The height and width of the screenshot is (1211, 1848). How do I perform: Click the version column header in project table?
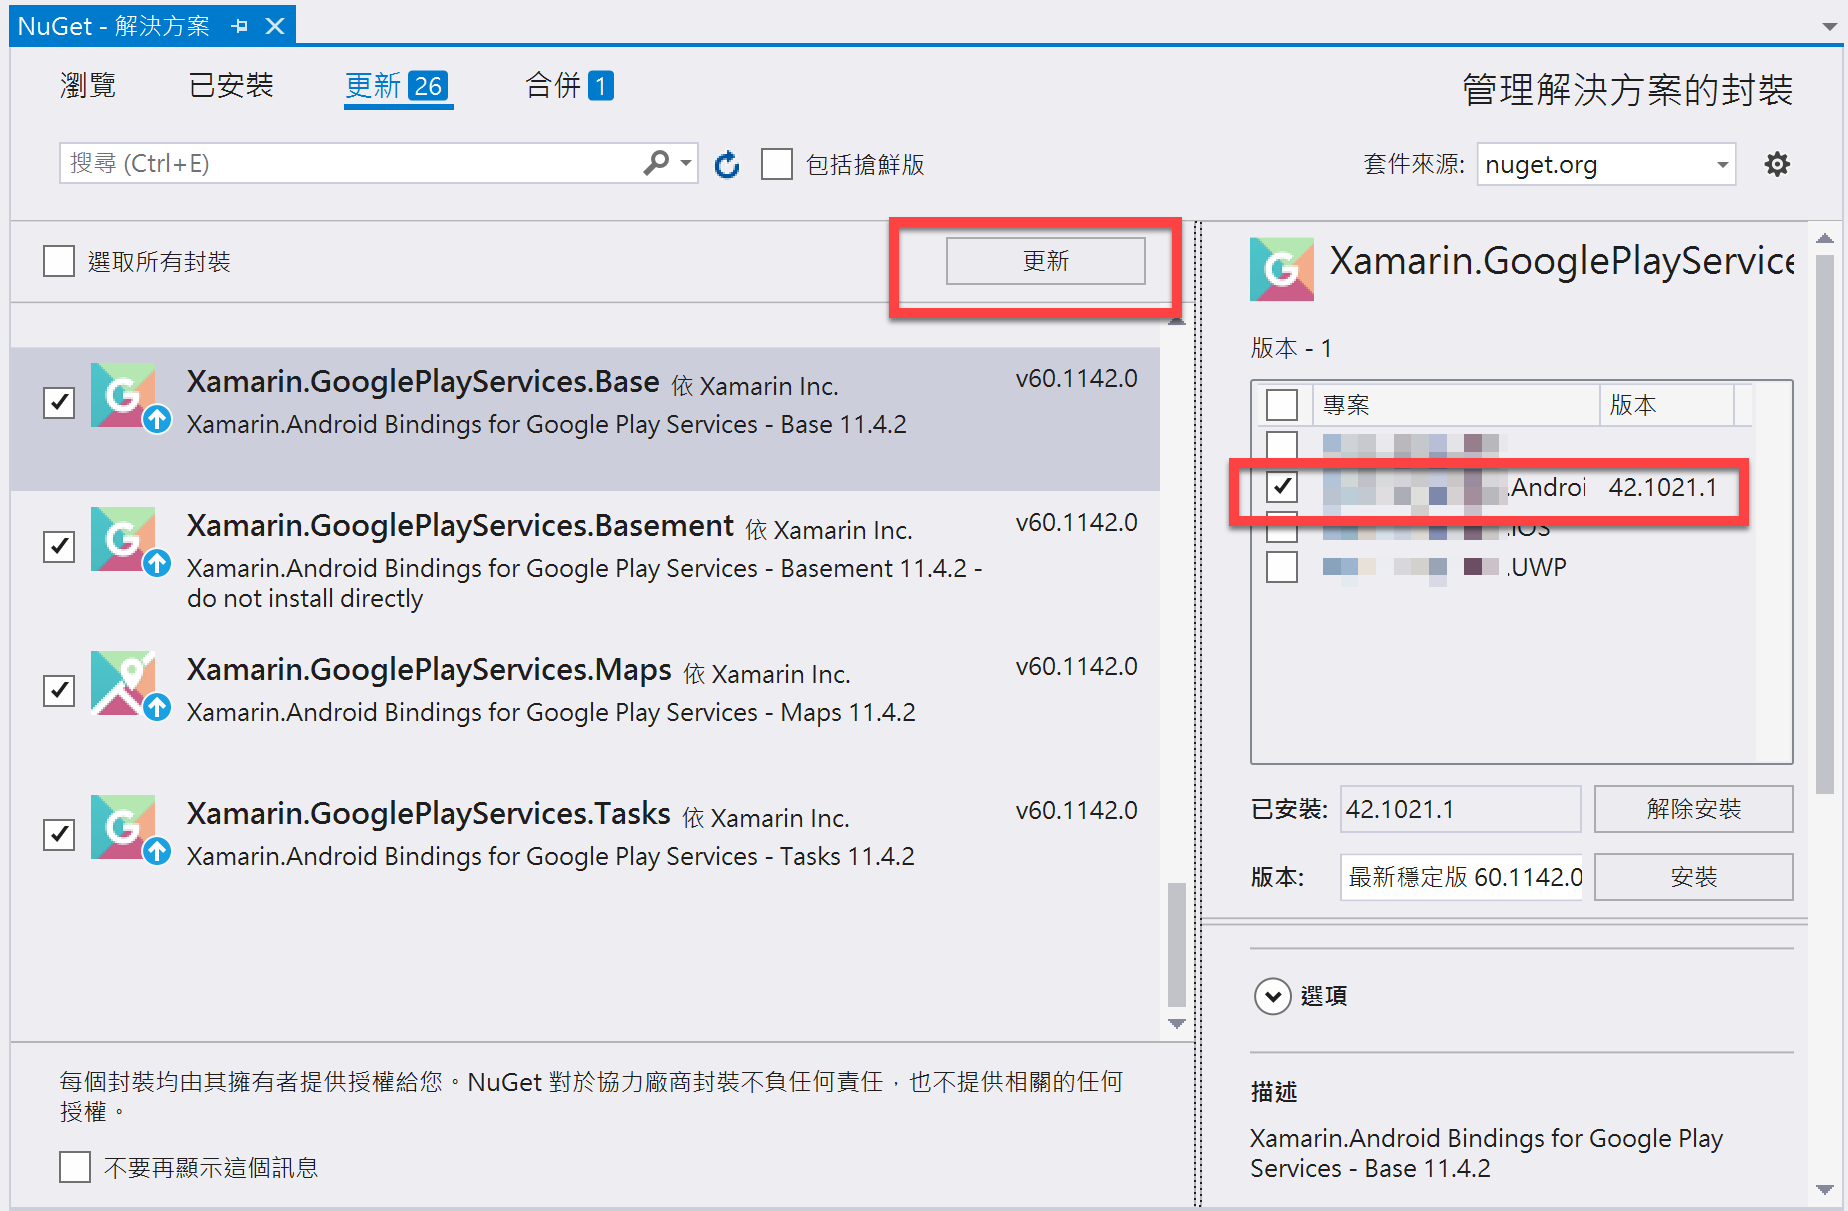1667,405
